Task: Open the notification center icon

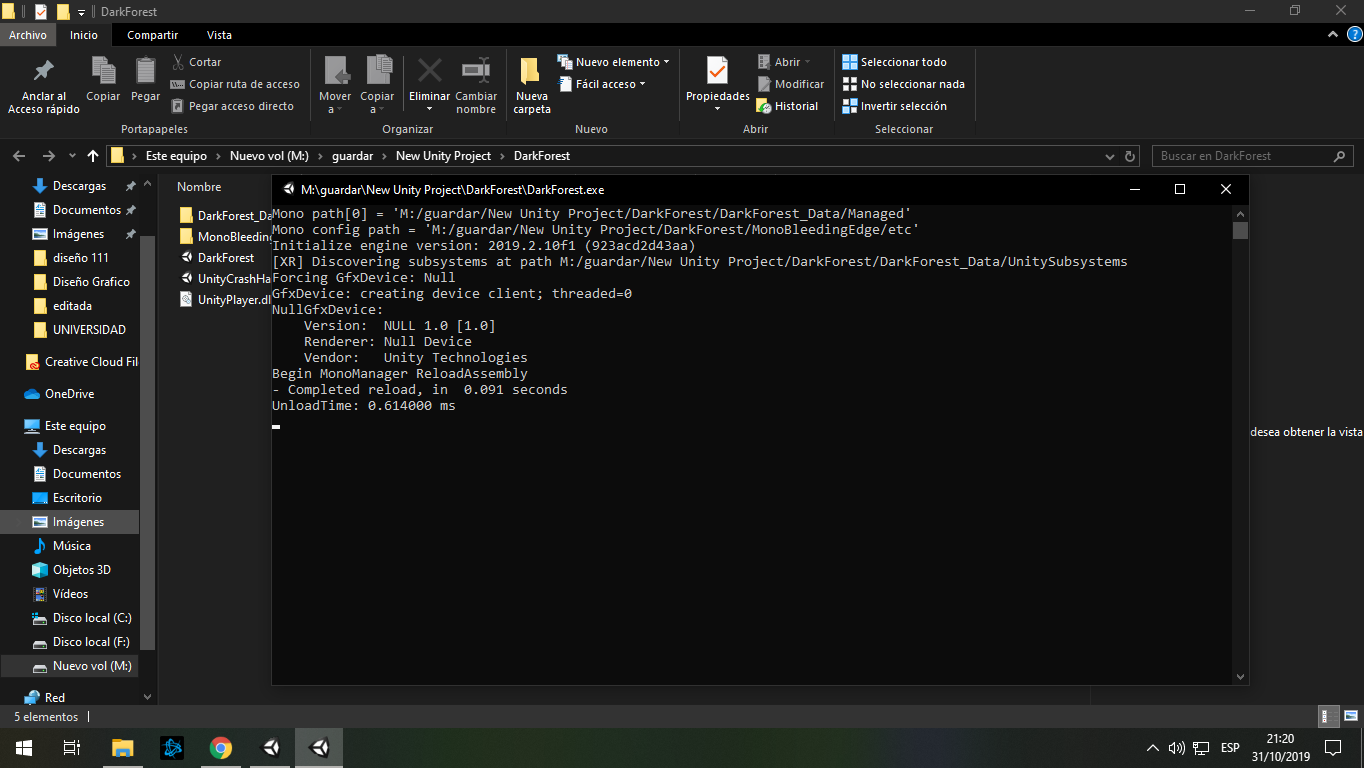Action: tap(1332, 748)
